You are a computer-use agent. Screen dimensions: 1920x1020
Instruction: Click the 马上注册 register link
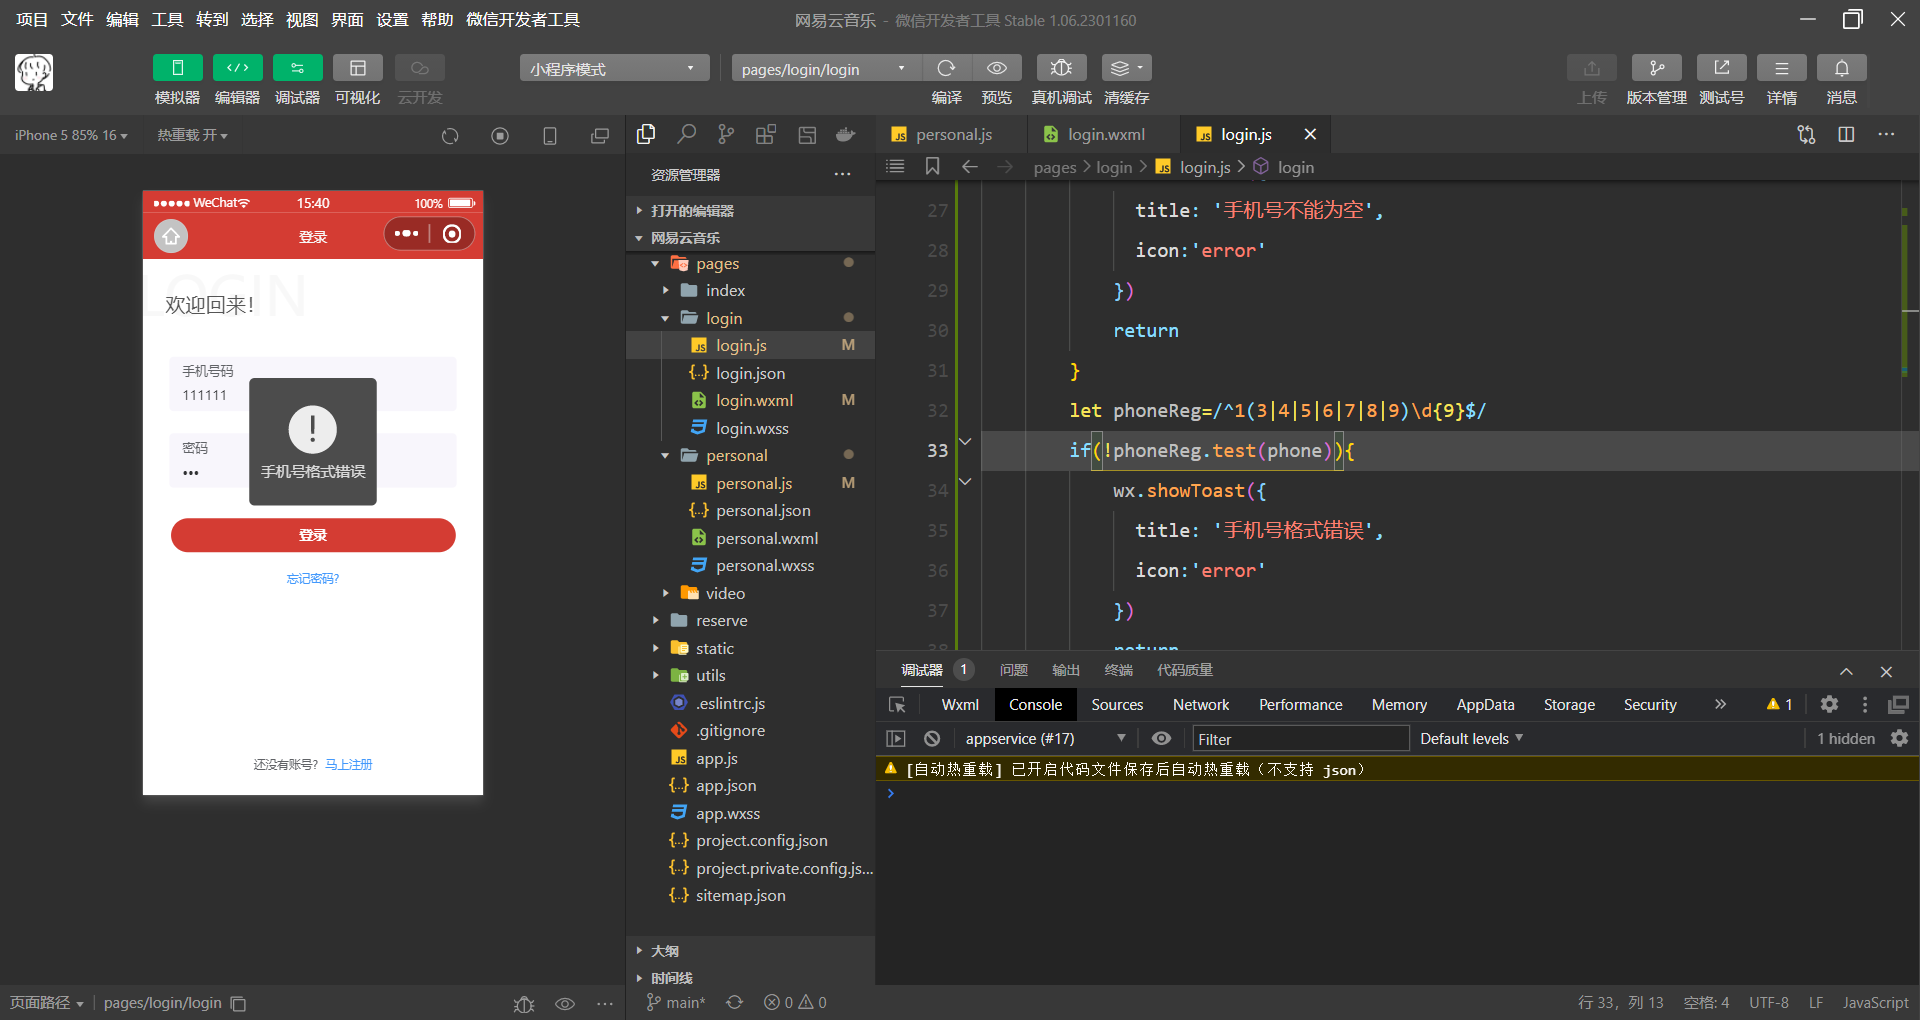[349, 764]
